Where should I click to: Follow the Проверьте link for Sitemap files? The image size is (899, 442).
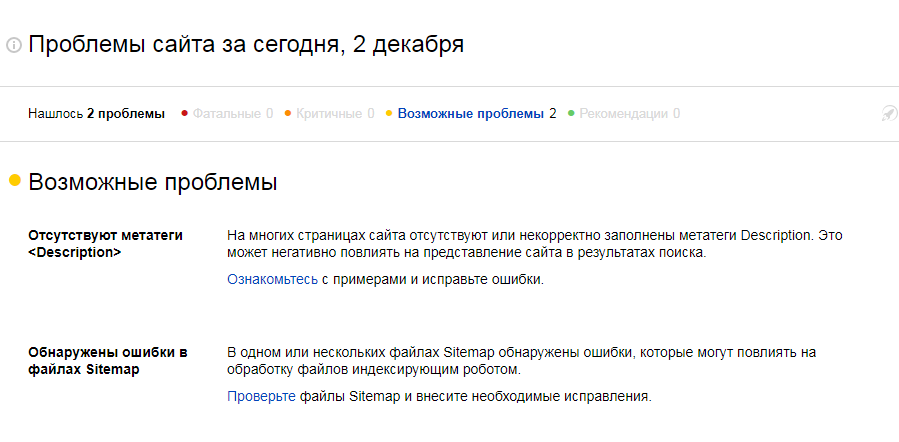(261, 397)
